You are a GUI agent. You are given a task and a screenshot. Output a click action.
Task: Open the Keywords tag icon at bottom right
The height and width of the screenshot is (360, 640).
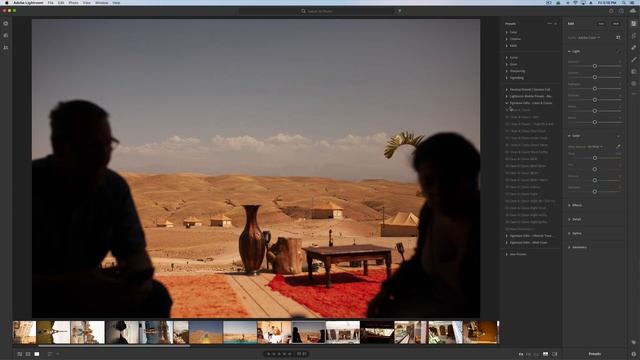tap(633, 342)
